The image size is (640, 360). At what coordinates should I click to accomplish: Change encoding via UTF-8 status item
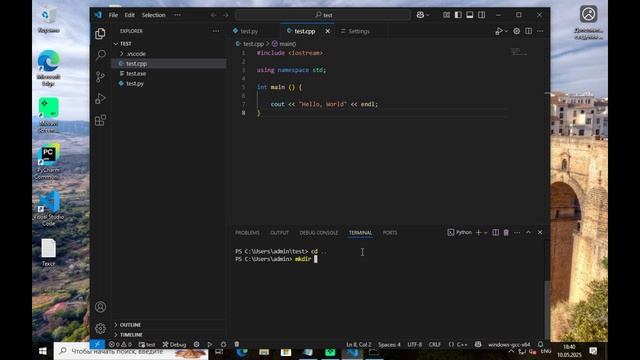[x=415, y=344]
